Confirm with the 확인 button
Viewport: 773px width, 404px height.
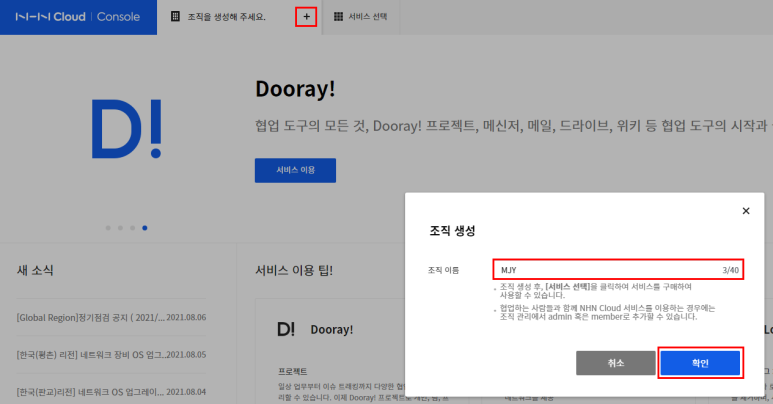point(700,363)
